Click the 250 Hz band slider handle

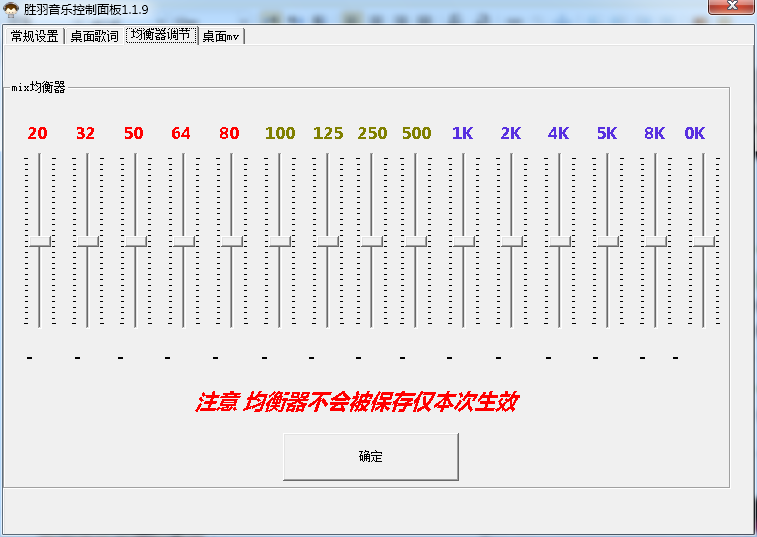(x=371, y=241)
